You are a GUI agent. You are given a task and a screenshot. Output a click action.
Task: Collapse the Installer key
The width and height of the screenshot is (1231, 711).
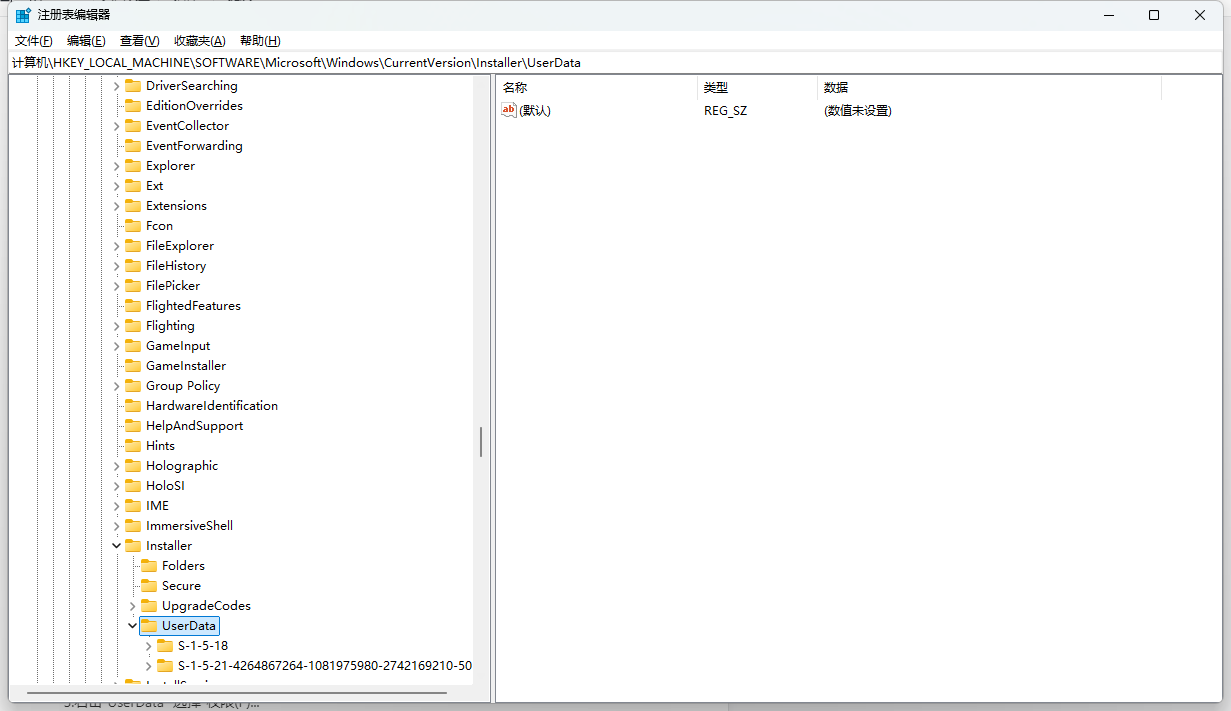click(x=116, y=545)
